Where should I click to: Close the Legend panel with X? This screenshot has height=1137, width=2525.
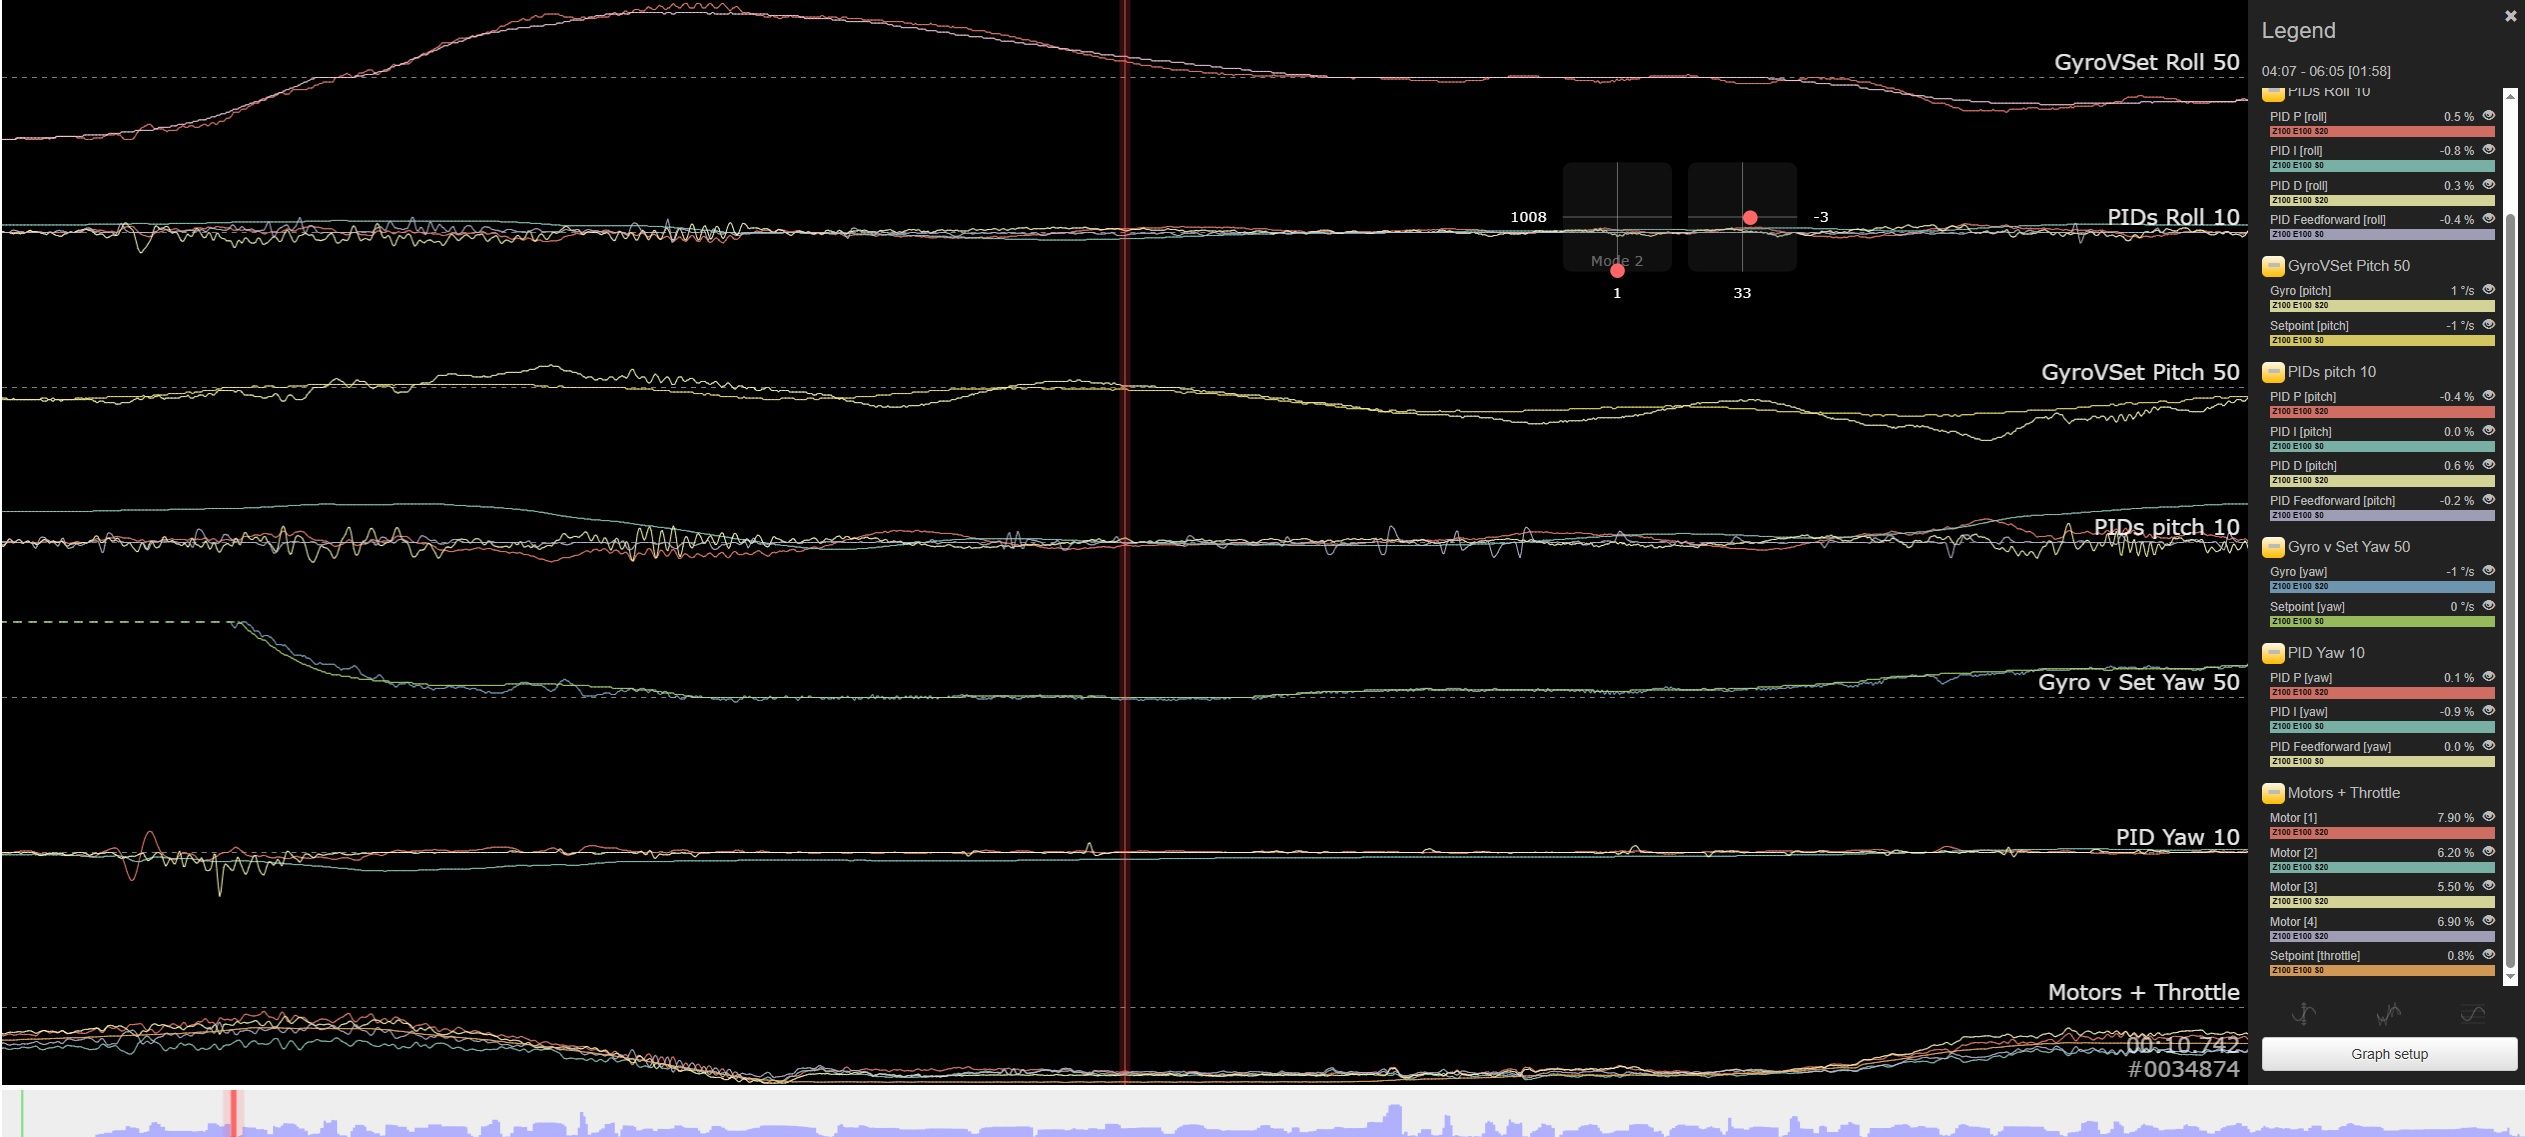pyautogui.click(x=2510, y=16)
